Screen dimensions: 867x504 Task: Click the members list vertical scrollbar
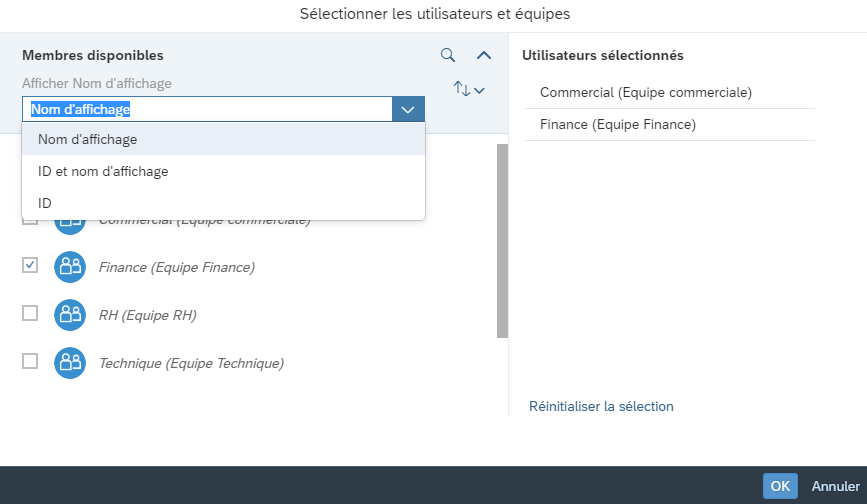click(x=502, y=241)
